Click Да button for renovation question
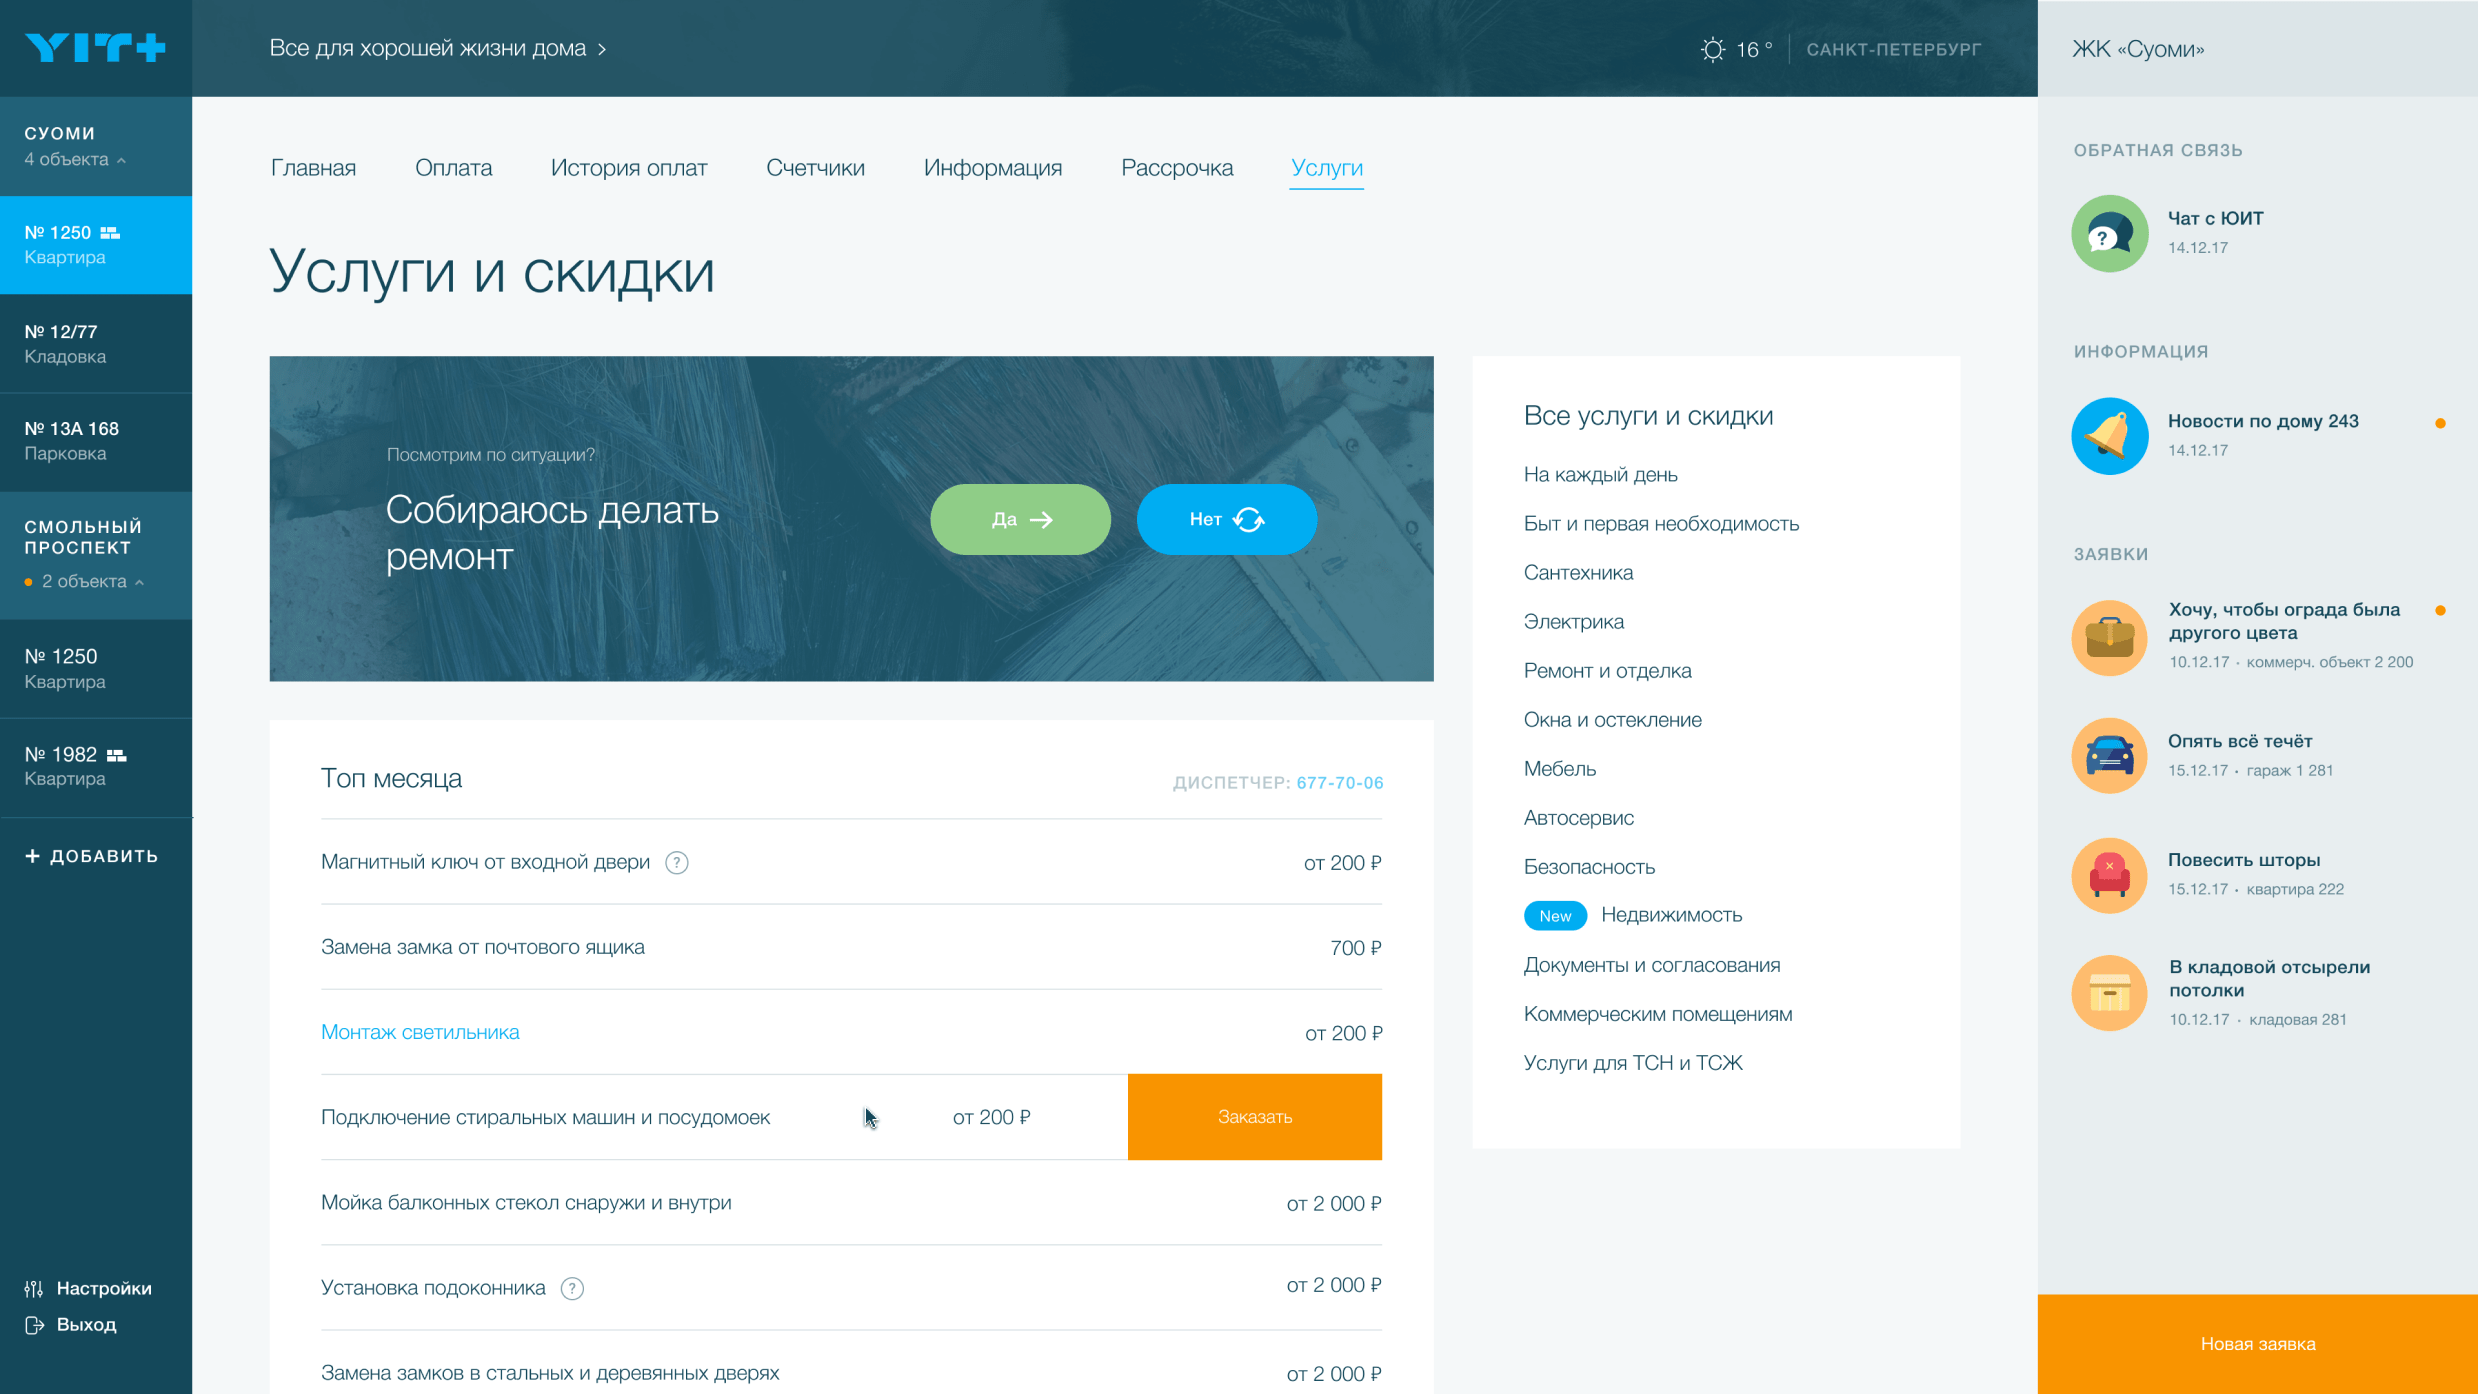Image resolution: width=2478 pixels, height=1394 pixels. [x=1019, y=517]
